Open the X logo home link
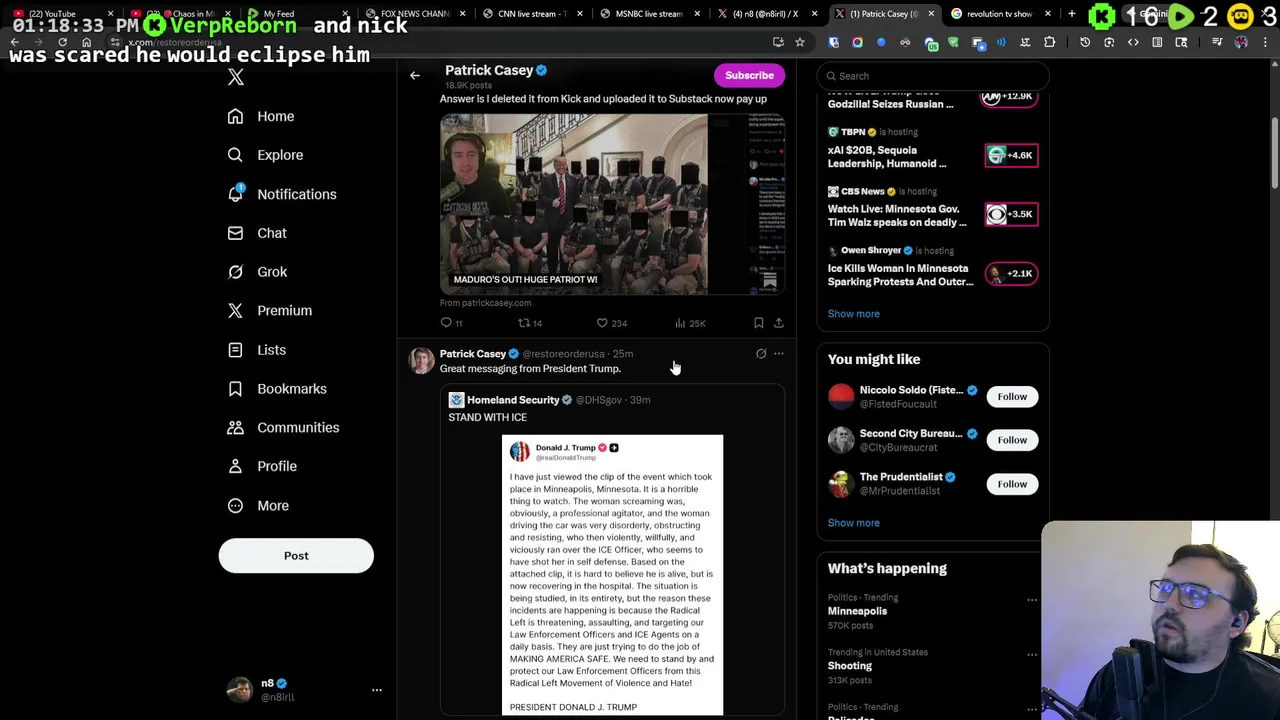1280x720 pixels. pyautogui.click(x=236, y=77)
